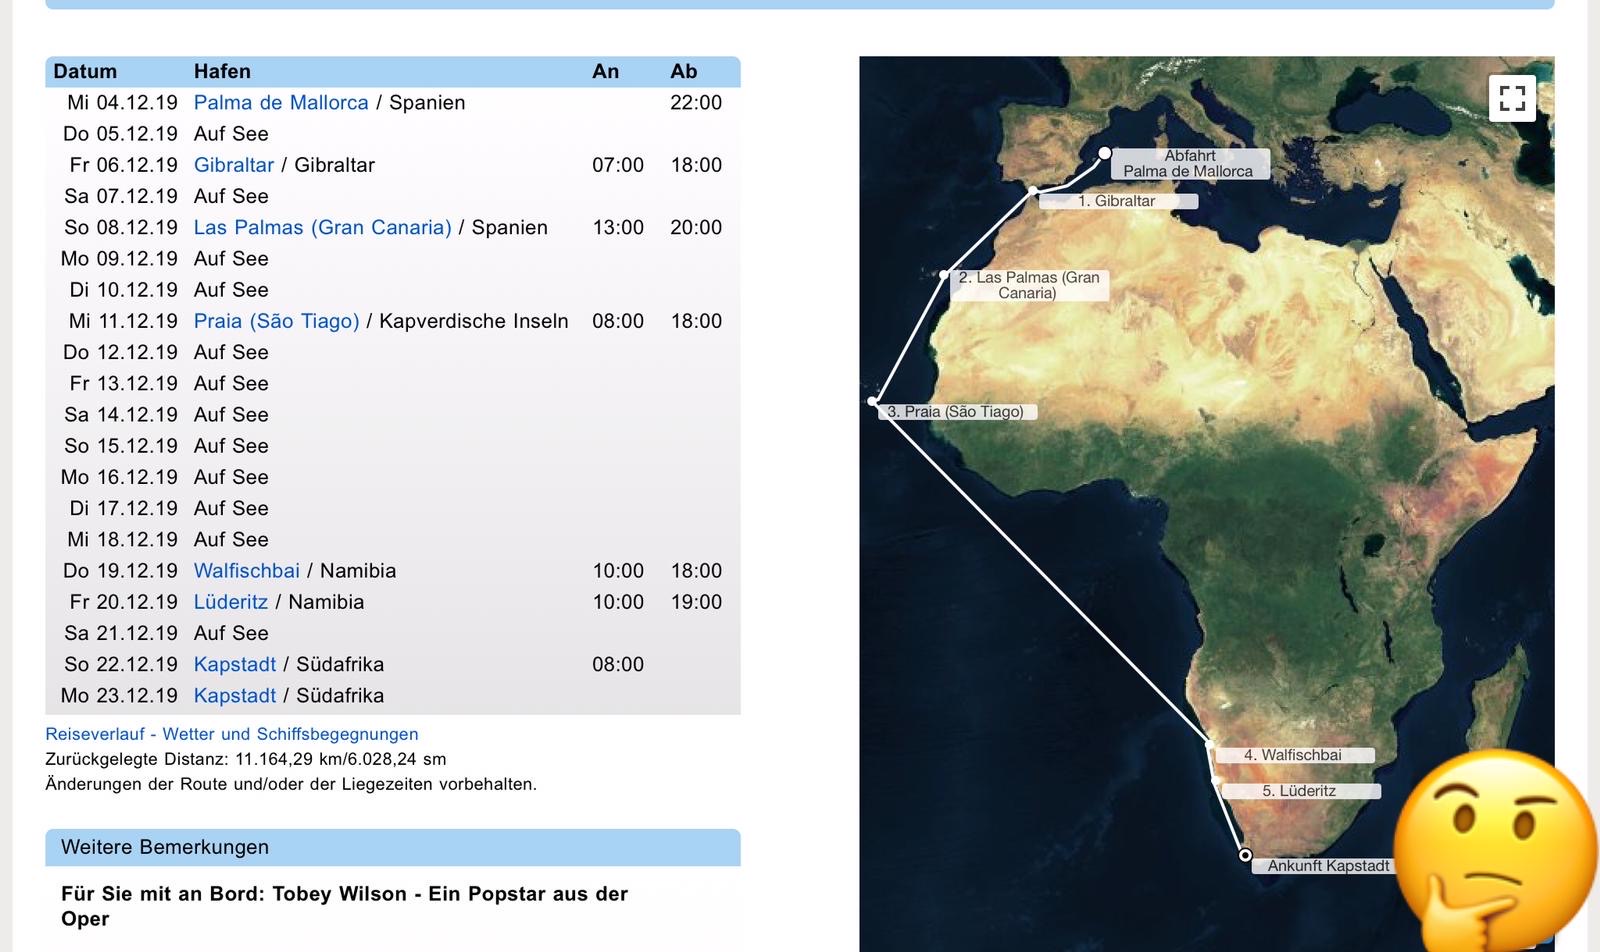Select the '2. Las Palmas' map label
The image size is (1600, 952).
click(x=1028, y=285)
